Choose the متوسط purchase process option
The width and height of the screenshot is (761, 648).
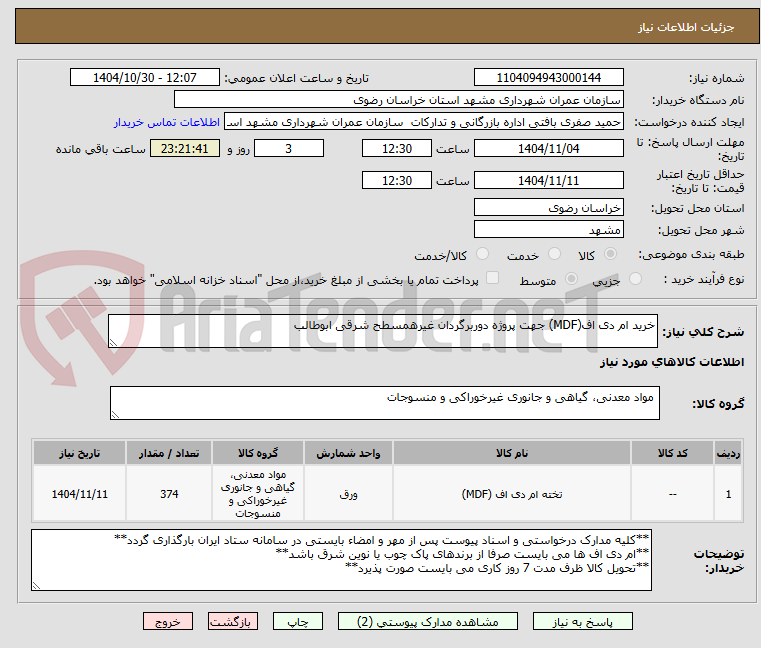tap(572, 279)
